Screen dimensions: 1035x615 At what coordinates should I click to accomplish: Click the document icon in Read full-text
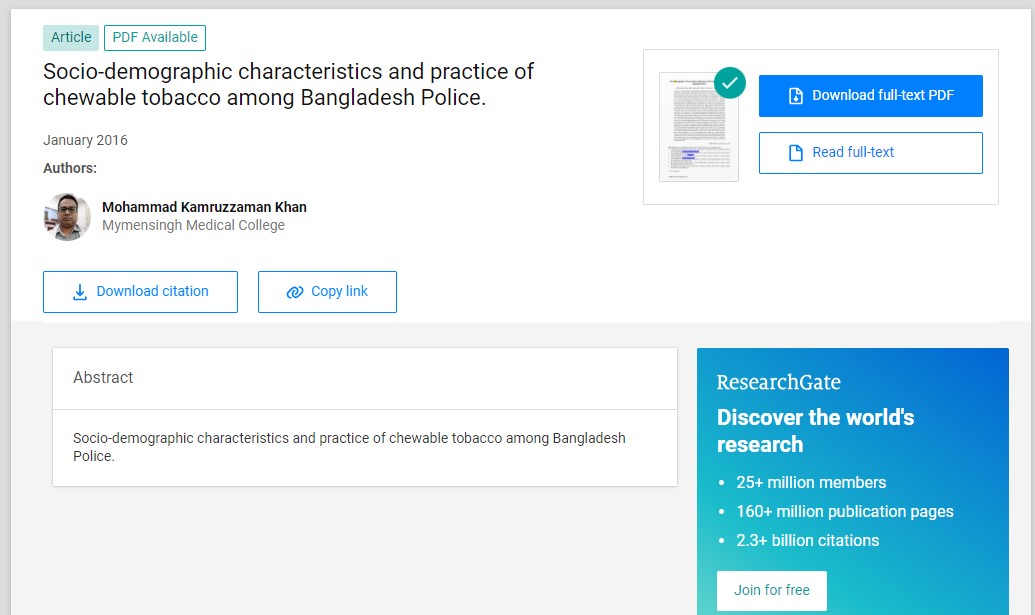[796, 153]
